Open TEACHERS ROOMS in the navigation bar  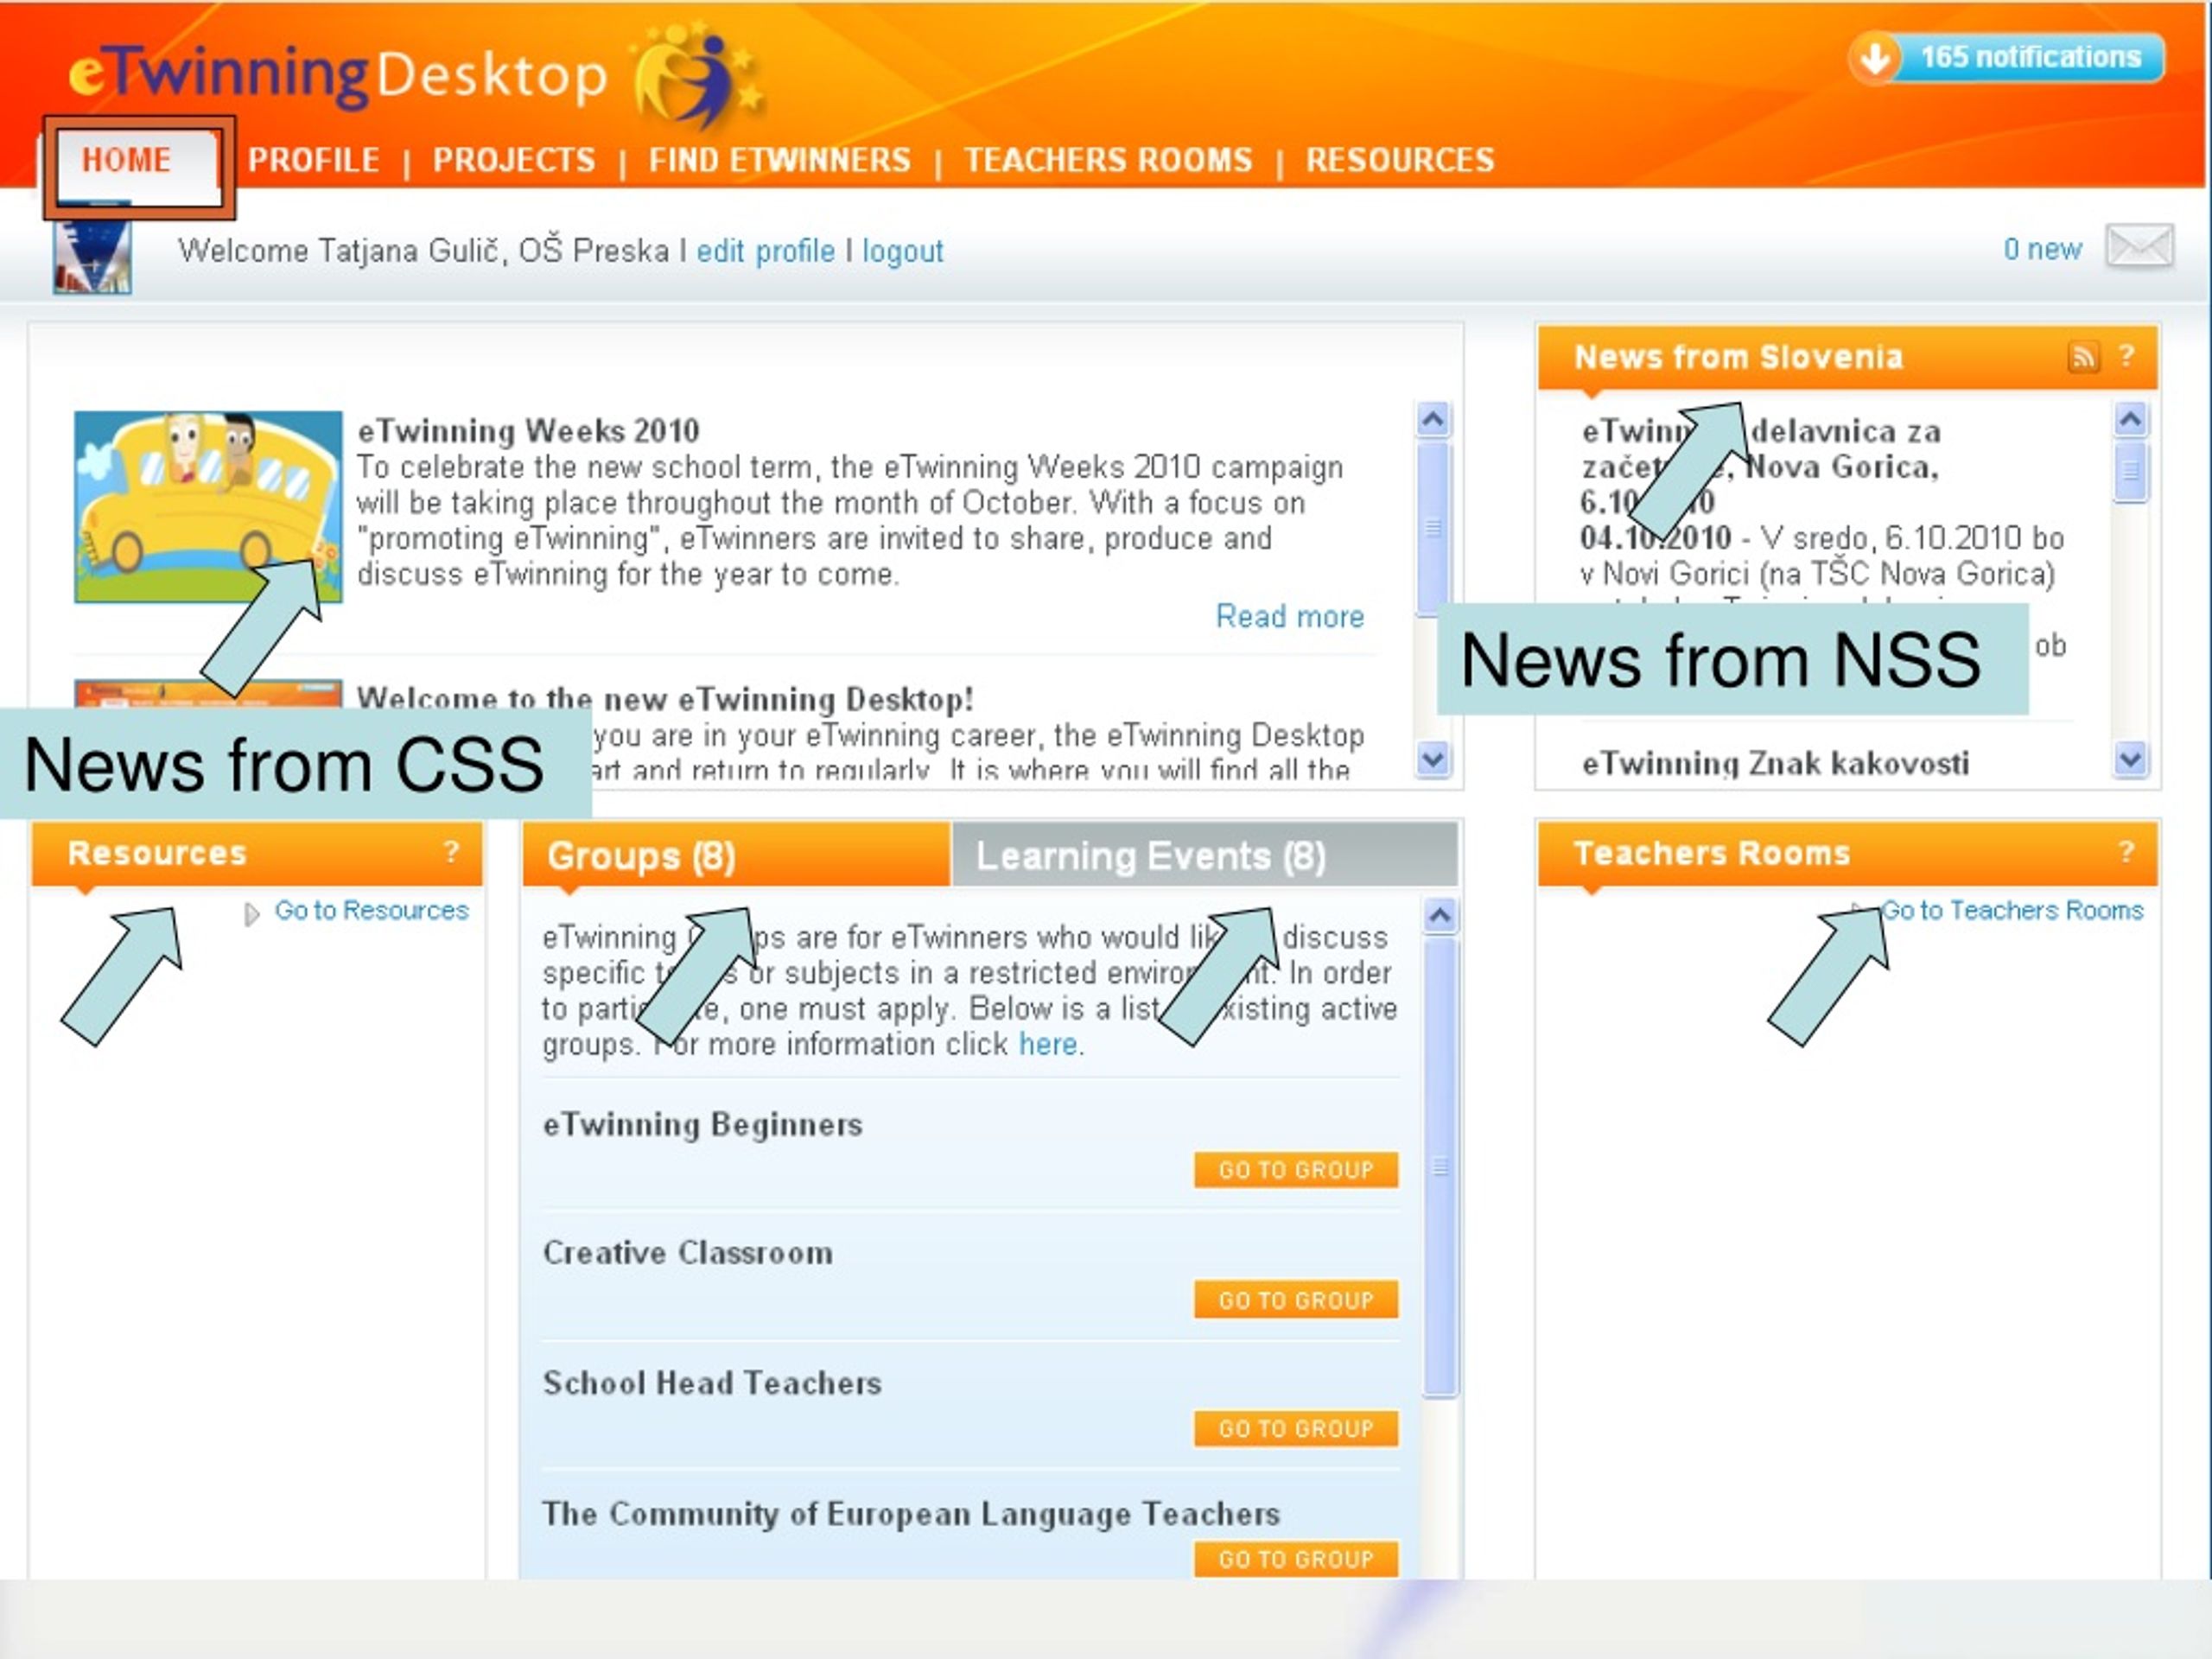pyautogui.click(x=1108, y=160)
